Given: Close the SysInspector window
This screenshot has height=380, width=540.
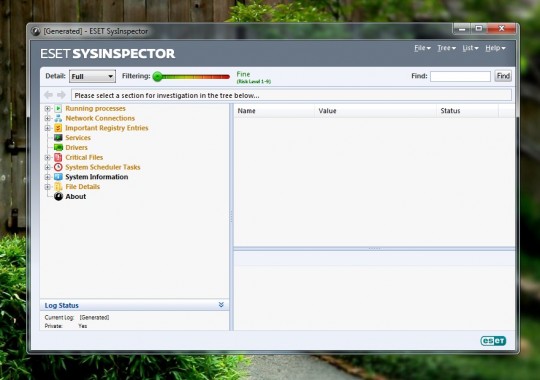Looking at the screenshot, I should [x=501, y=29].
